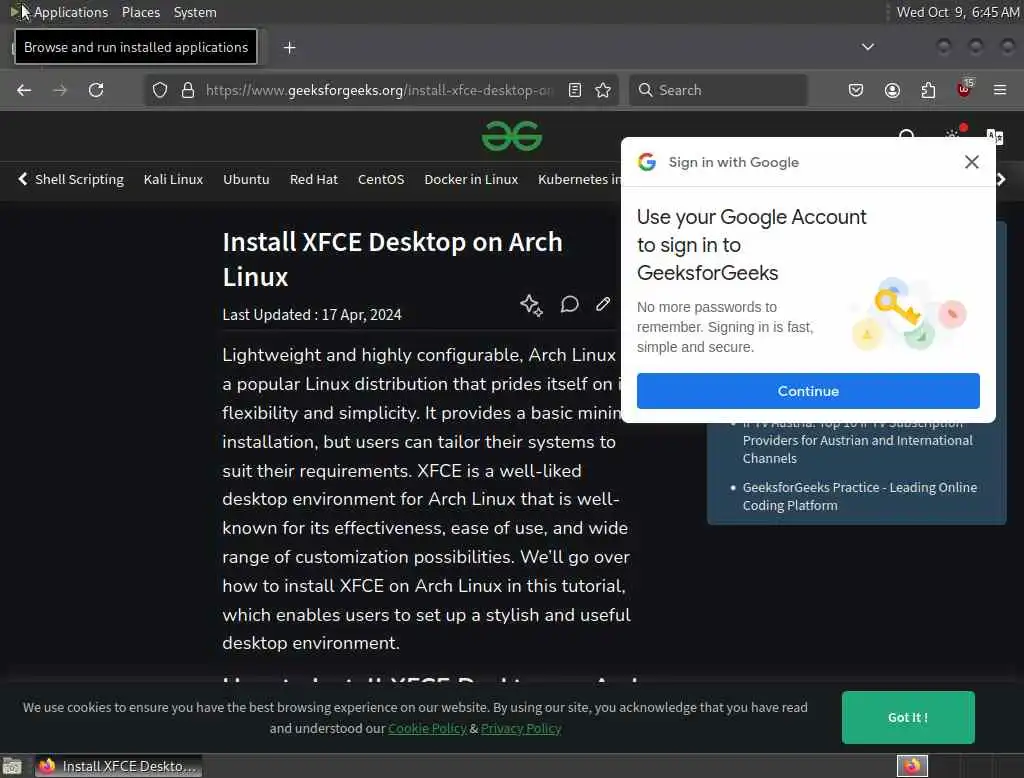Click the Got It! cookie button
Viewport: 1024px width, 778px height.
click(908, 717)
